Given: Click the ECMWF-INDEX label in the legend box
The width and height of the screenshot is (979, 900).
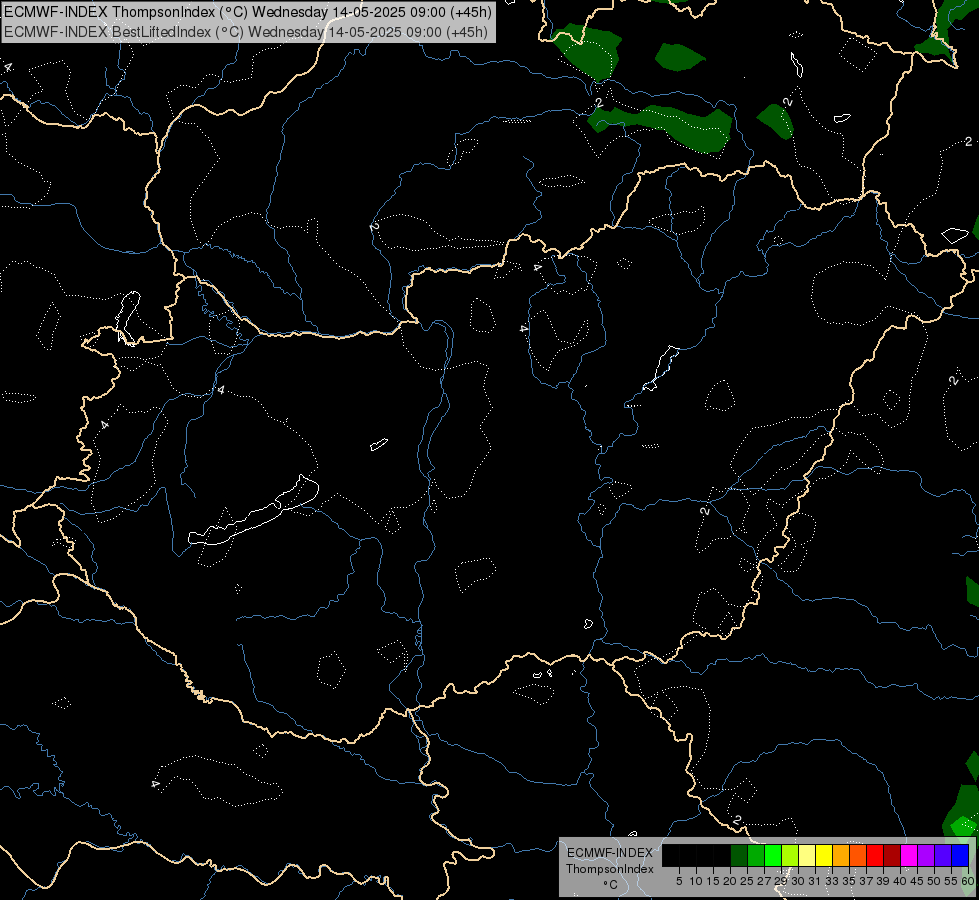Looking at the screenshot, I should 609,853.
